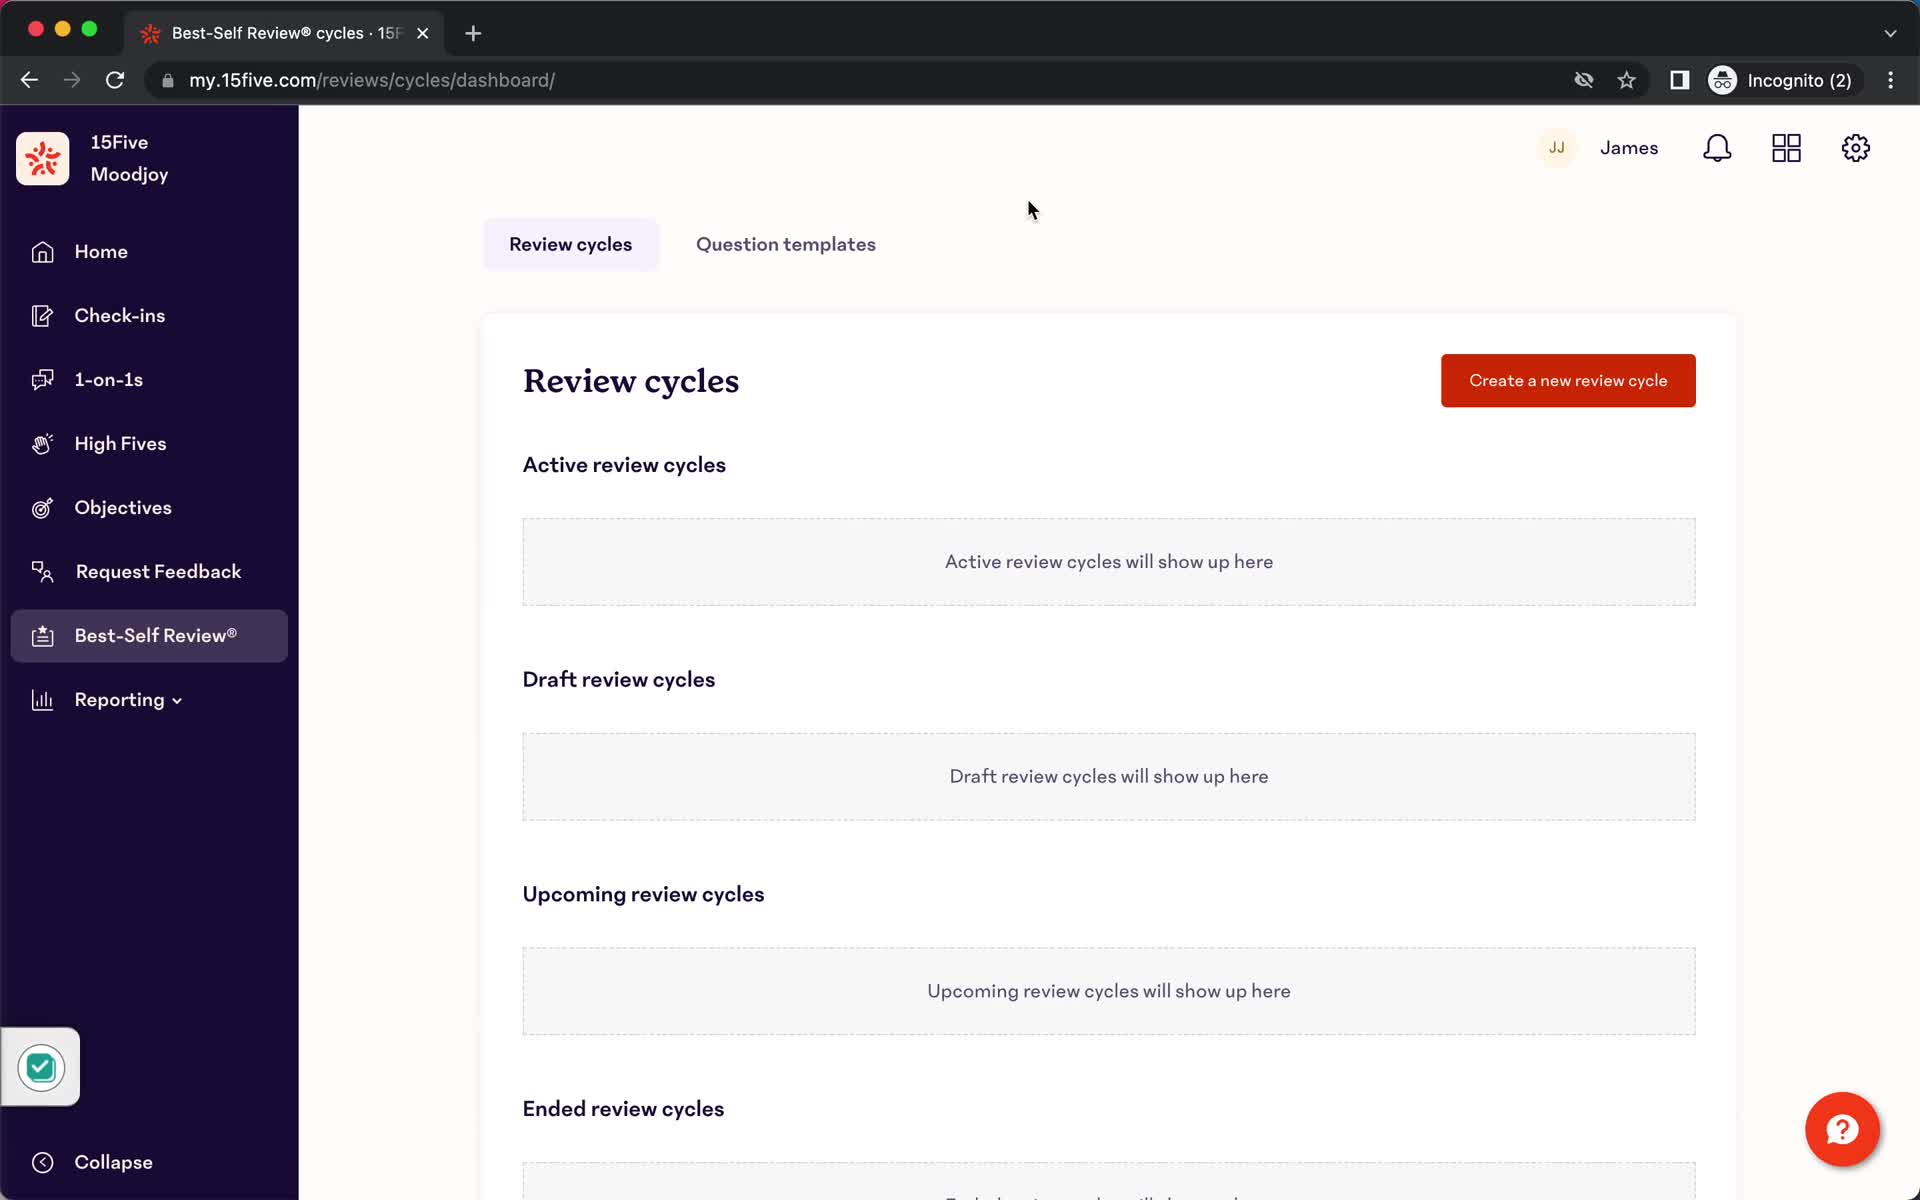Click Create a new review cycle
Image resolution: width=1920 pixels, height=1200 pixels.
coord(1568,380)
